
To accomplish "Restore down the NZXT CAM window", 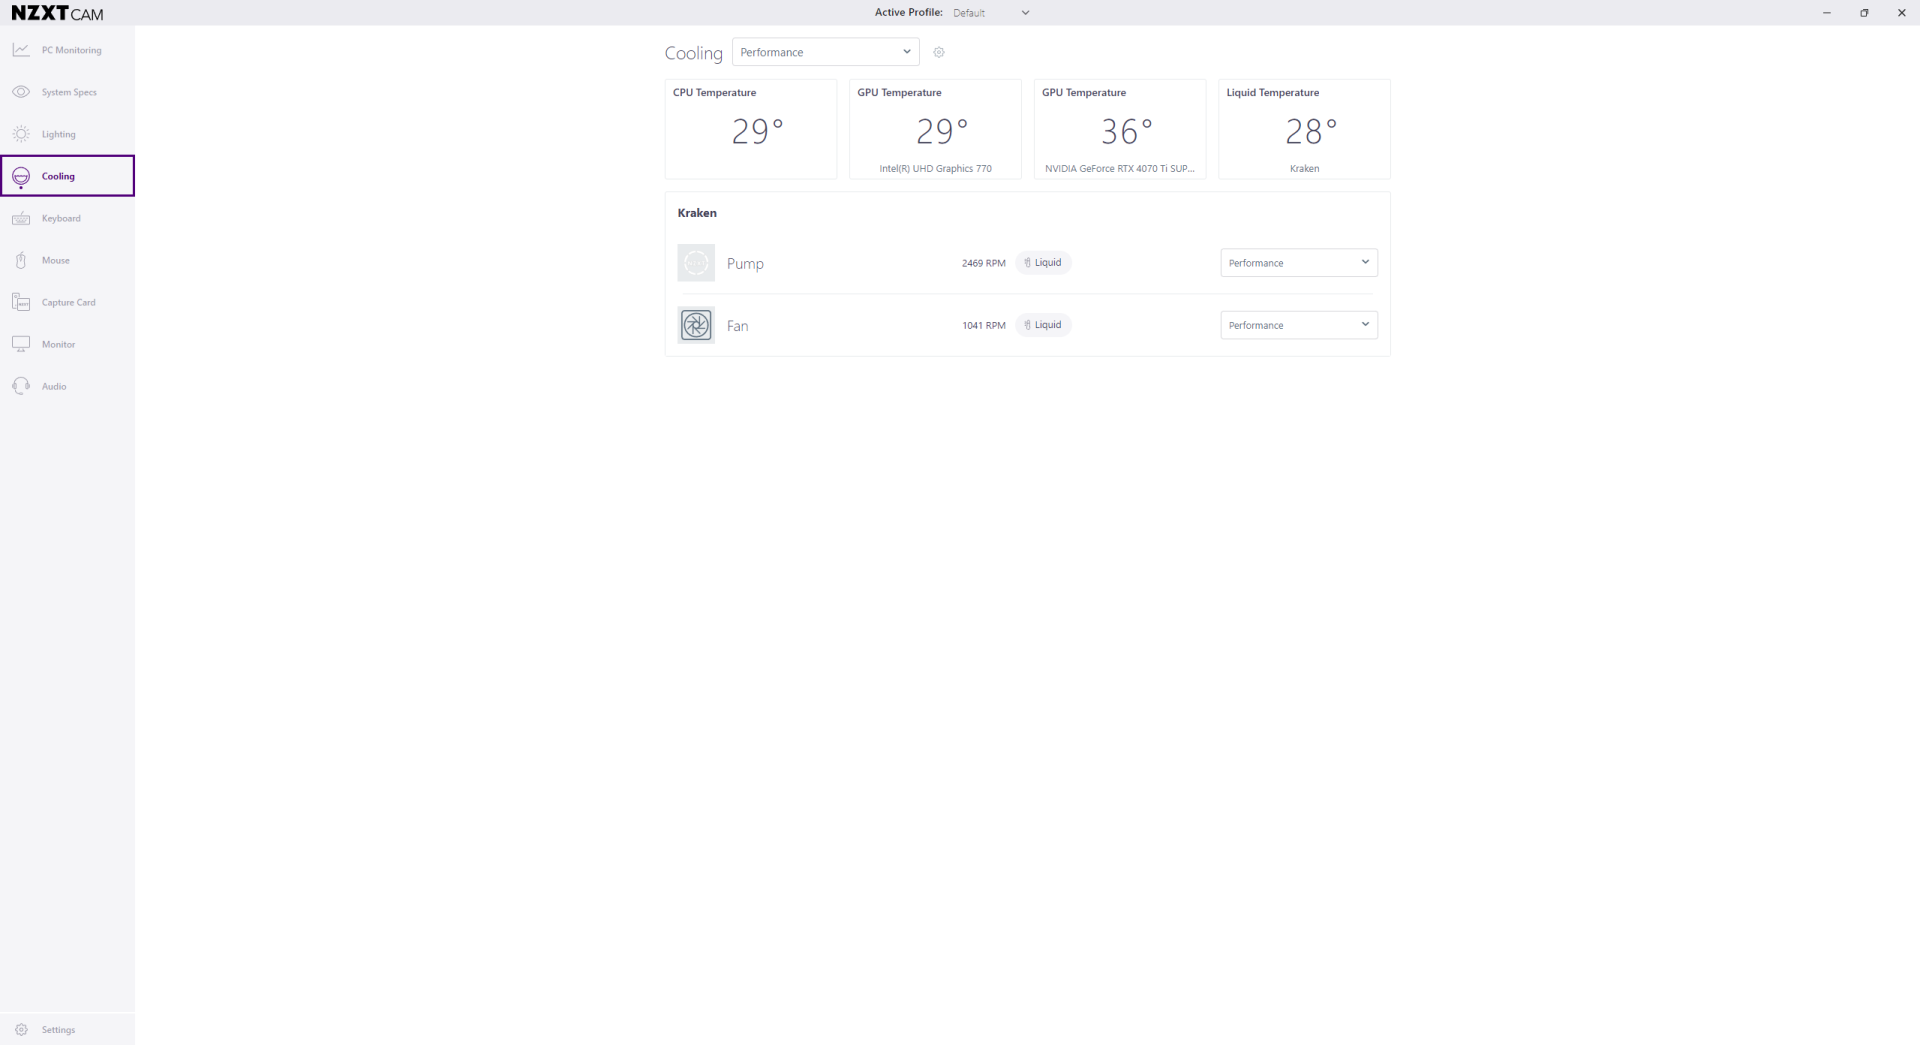I will pos(1864,13).
